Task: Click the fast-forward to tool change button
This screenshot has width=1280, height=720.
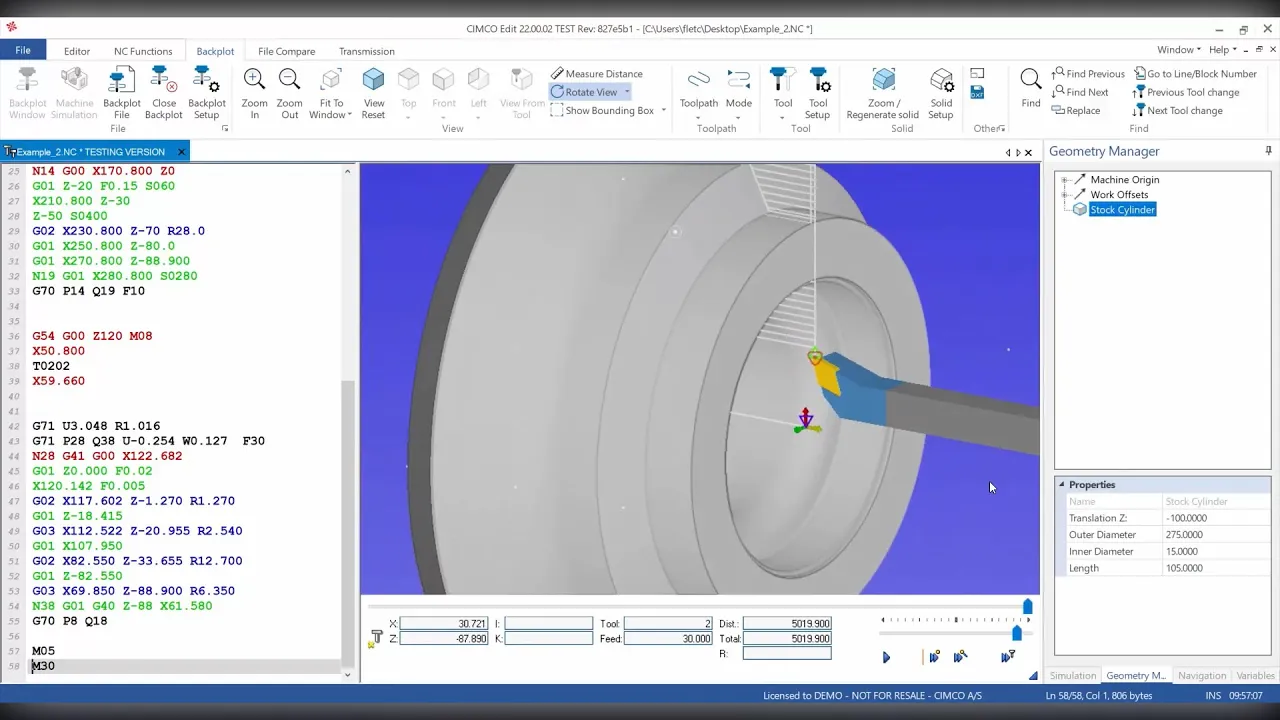Action: (x=1008, y=657)
